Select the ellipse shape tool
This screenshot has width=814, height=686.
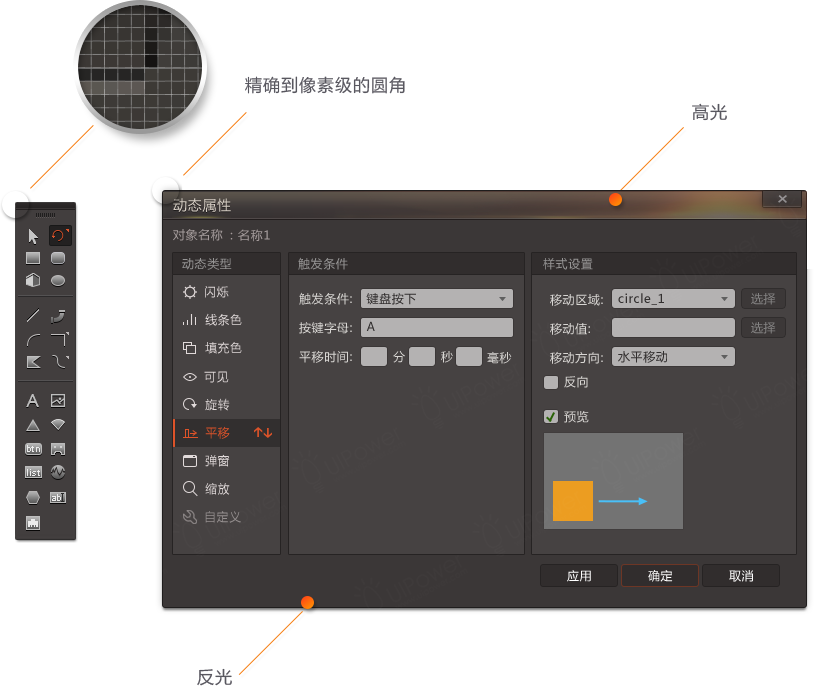point(58,280)
